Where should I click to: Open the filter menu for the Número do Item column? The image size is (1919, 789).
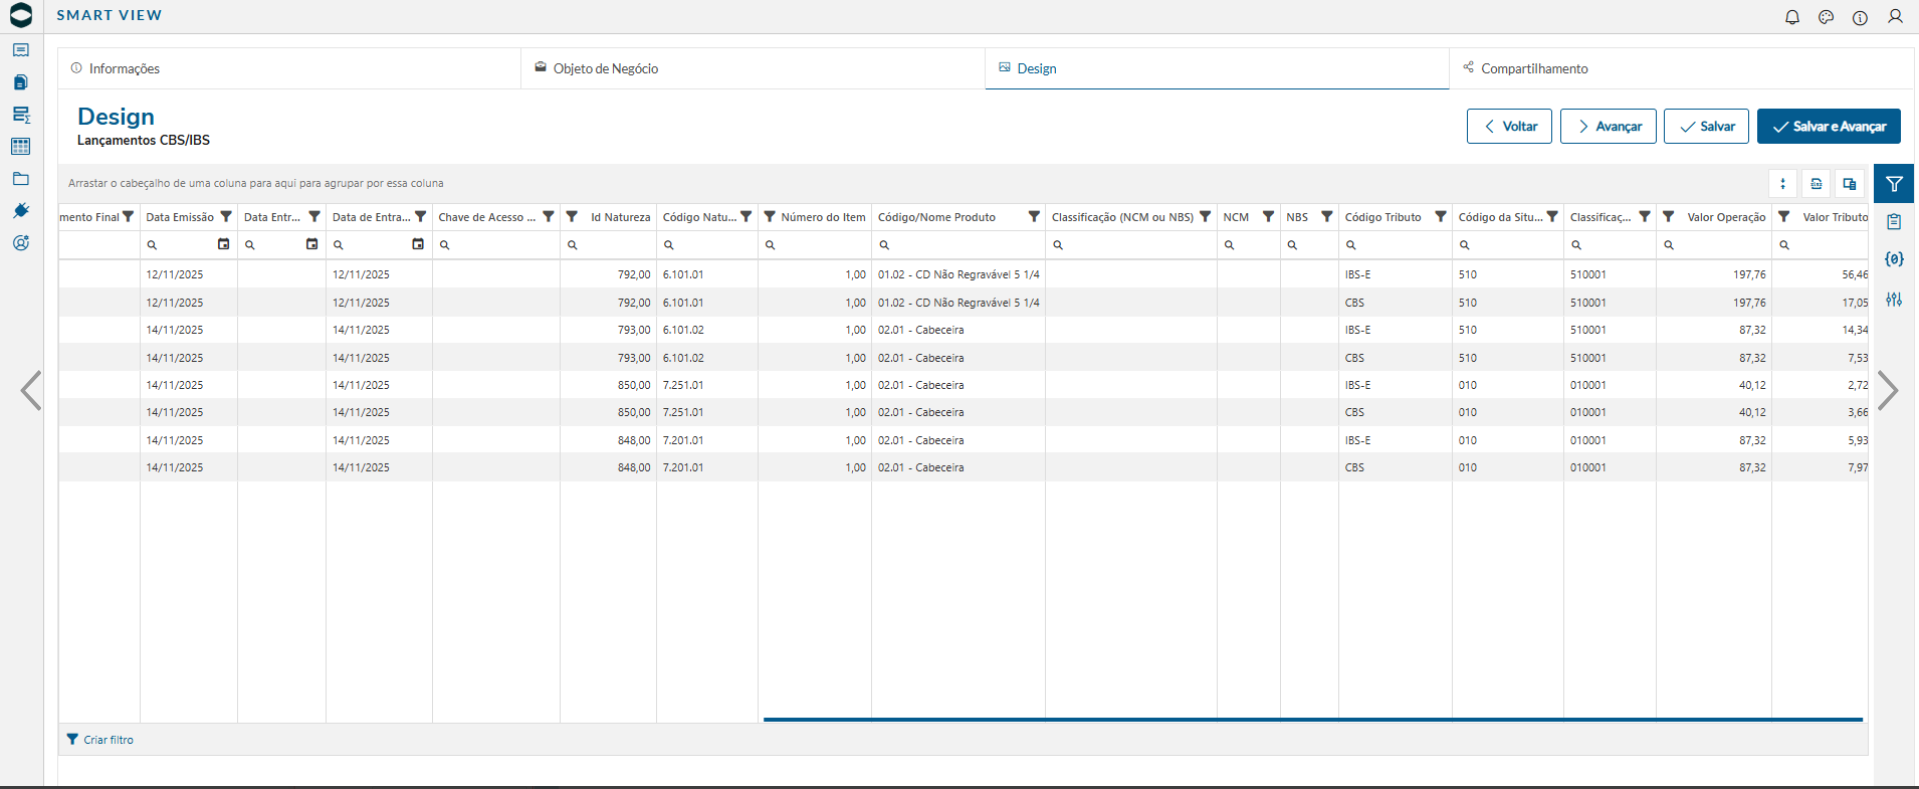(770, 217)
